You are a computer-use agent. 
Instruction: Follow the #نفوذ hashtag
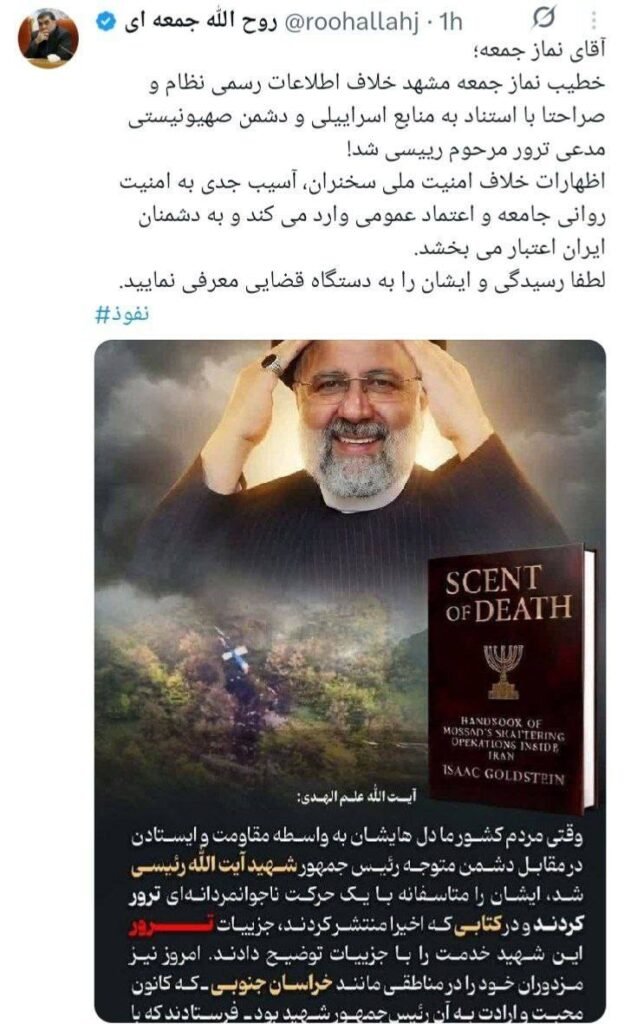click(x=122, y=315)
